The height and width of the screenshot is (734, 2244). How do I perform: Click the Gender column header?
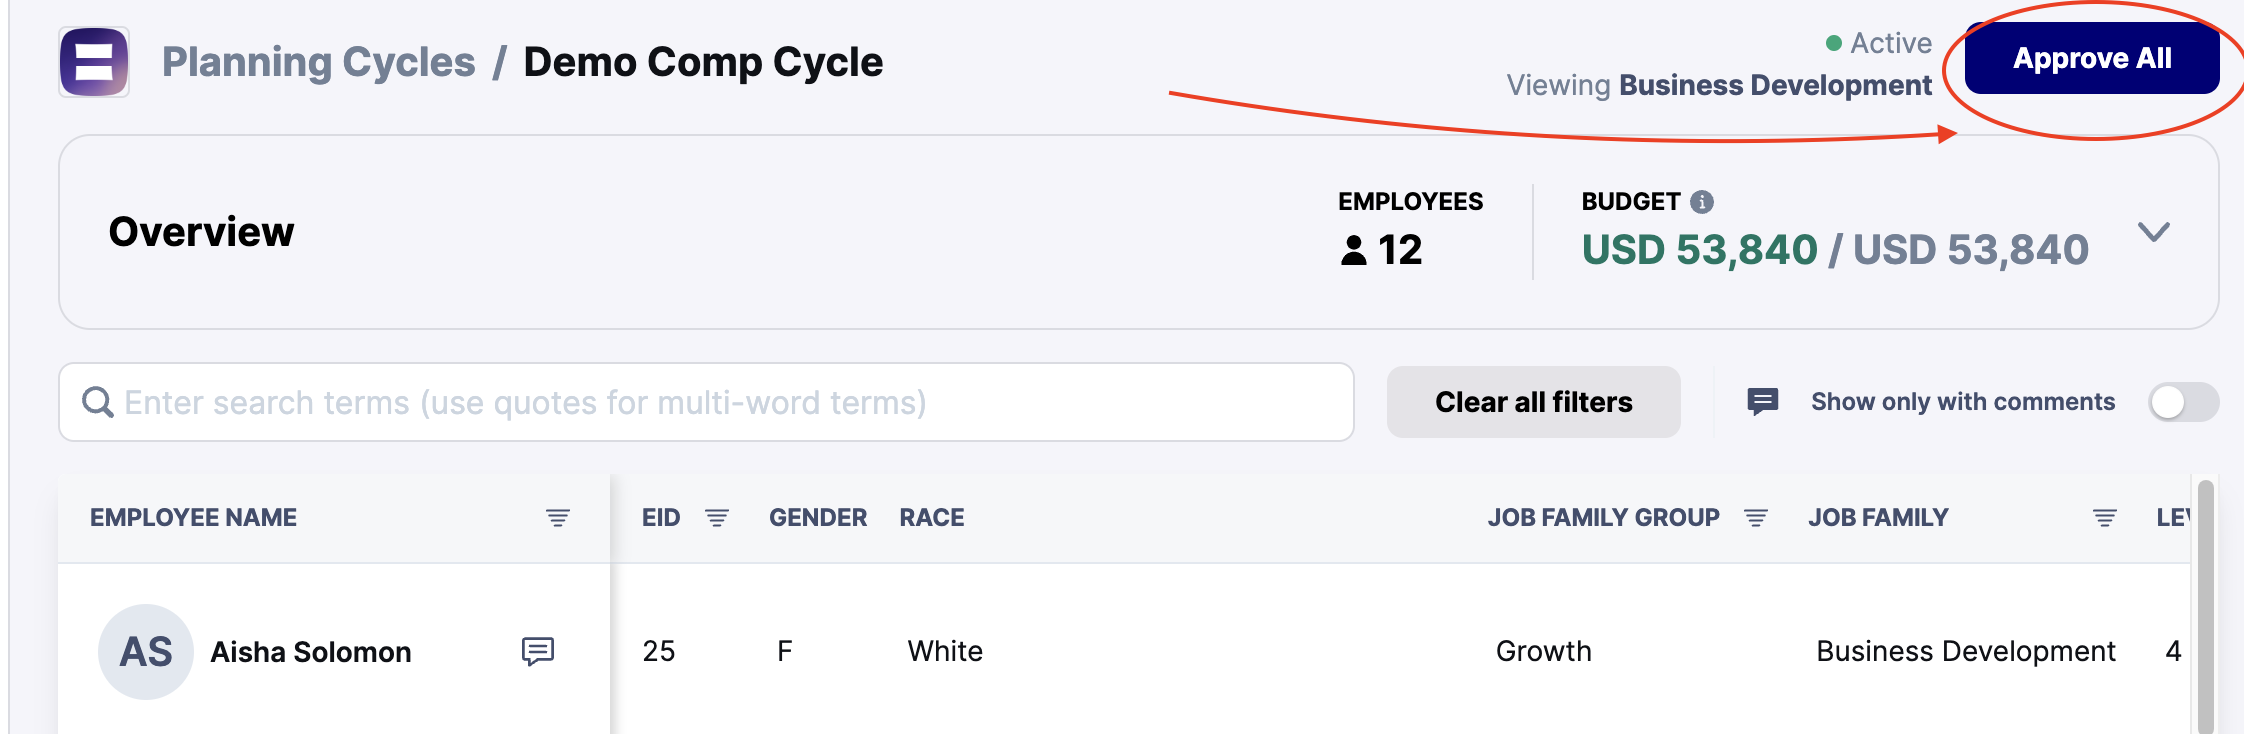coord(818,517)
